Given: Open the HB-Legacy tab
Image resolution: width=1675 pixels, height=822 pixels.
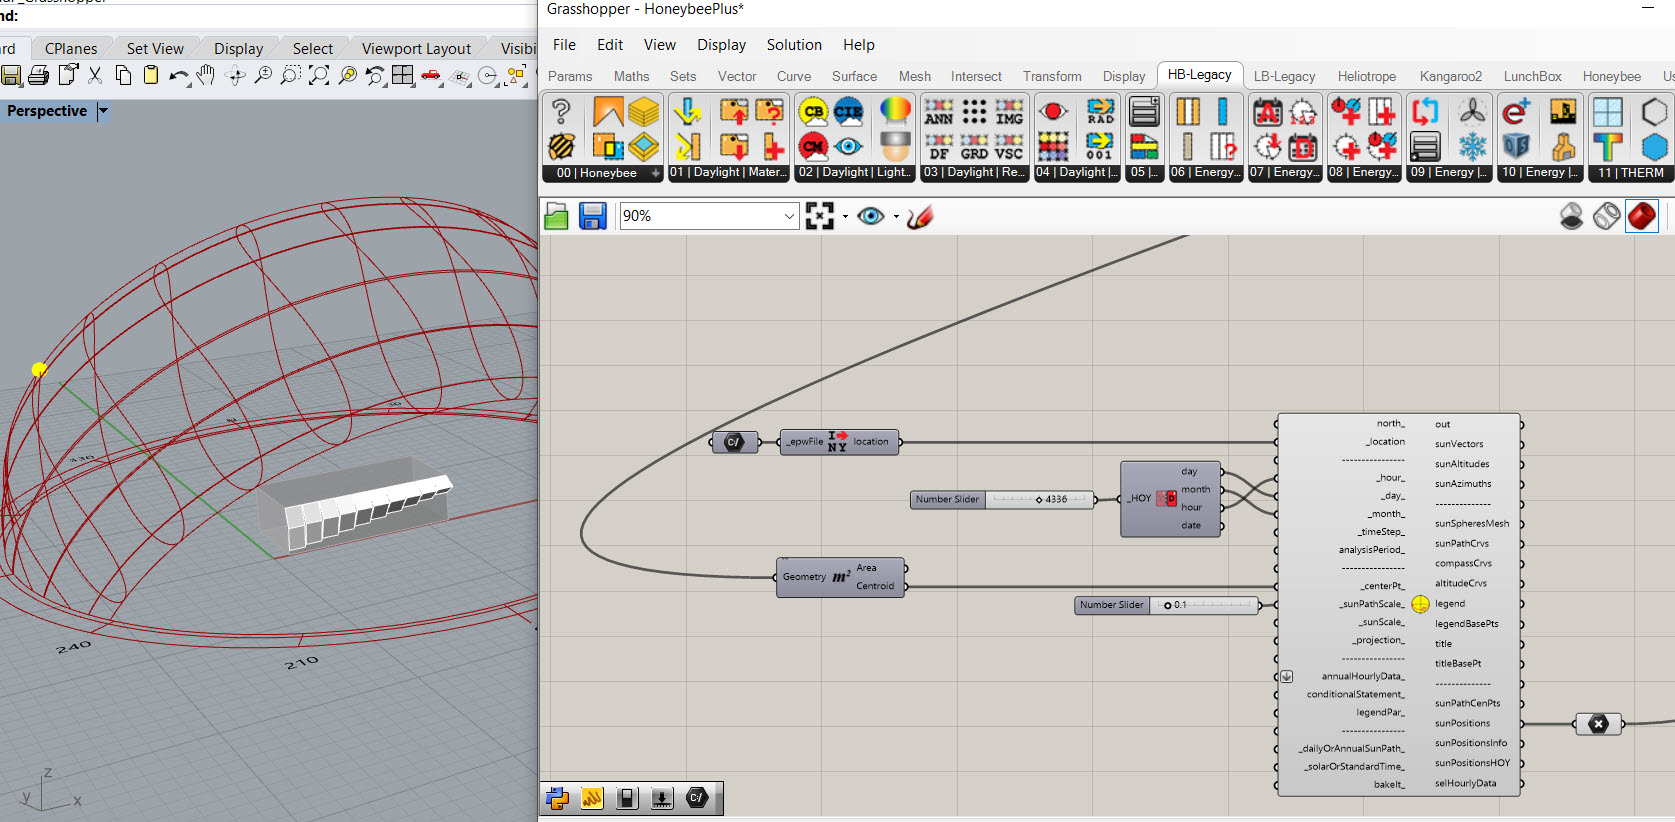Looking at the screenshot, I should coord(1200,75).
